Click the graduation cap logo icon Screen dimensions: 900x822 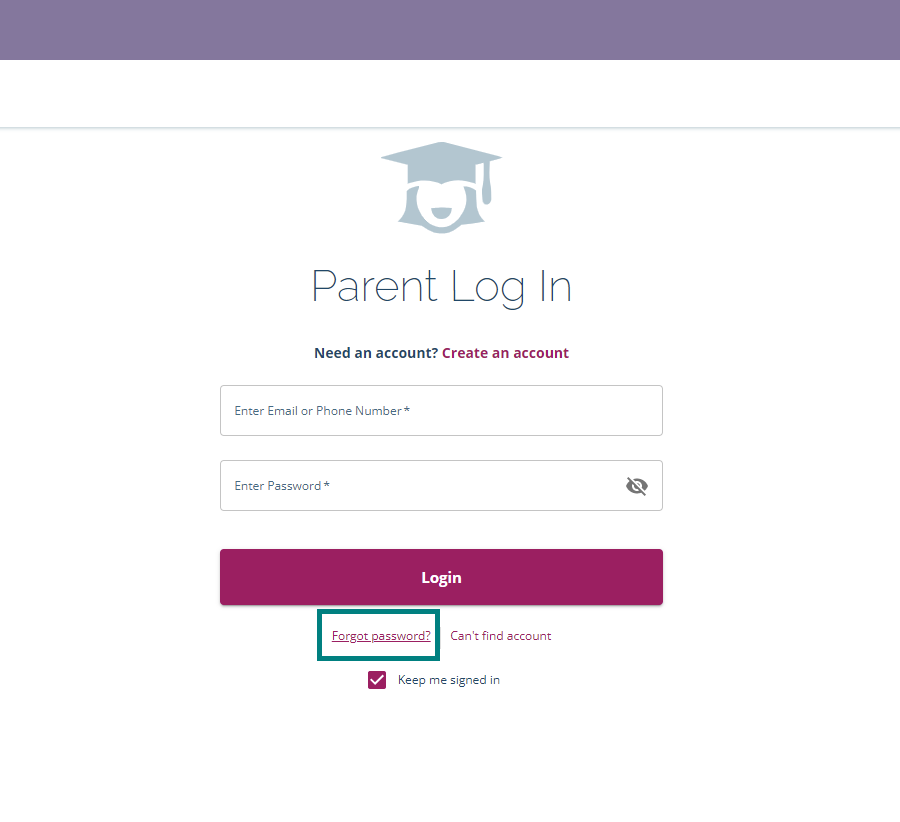441,185
